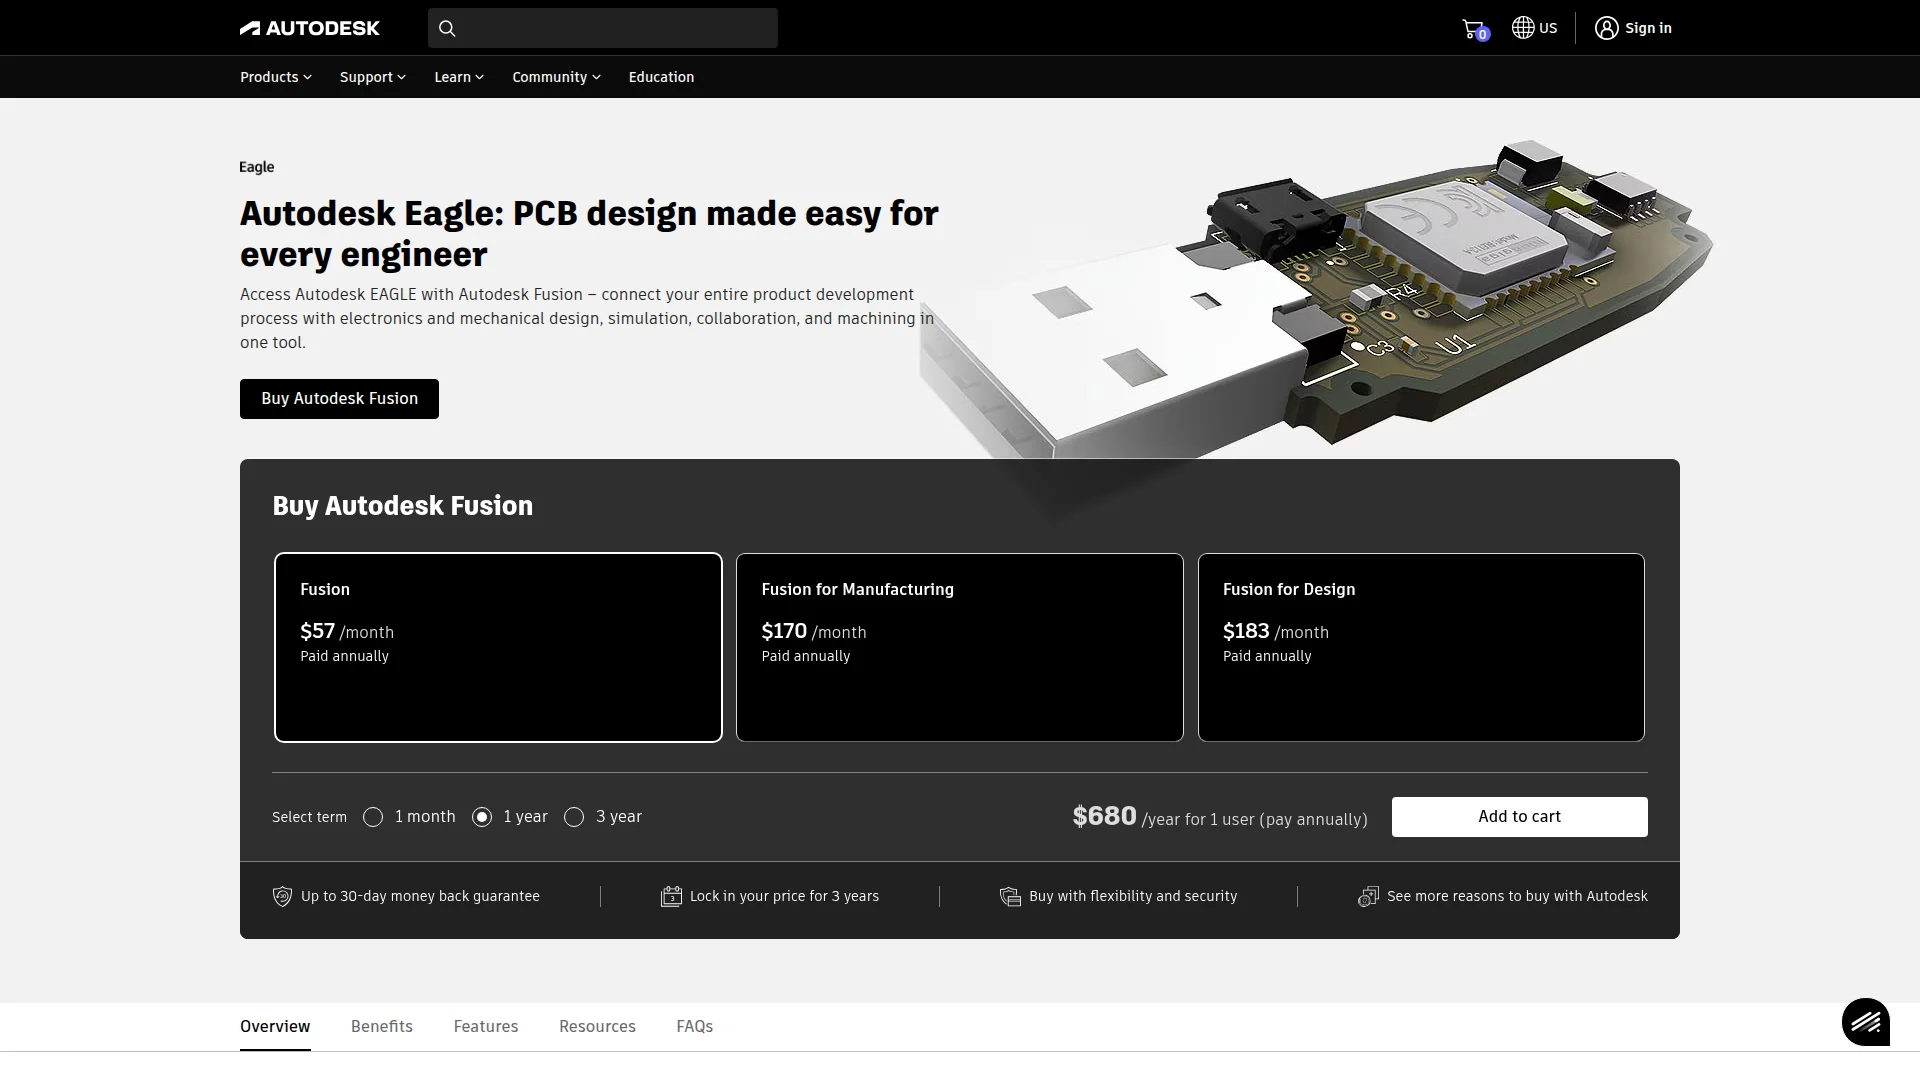Open the Education menu item
The height and width of the screenshot is (1080, 1920).
tap(661, 77)
